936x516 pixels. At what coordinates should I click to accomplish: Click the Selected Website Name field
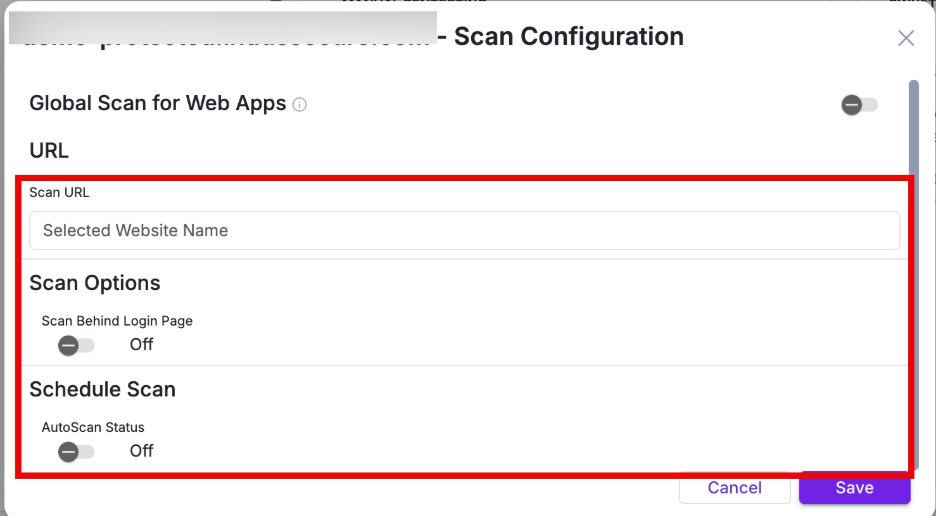[464, 230]
